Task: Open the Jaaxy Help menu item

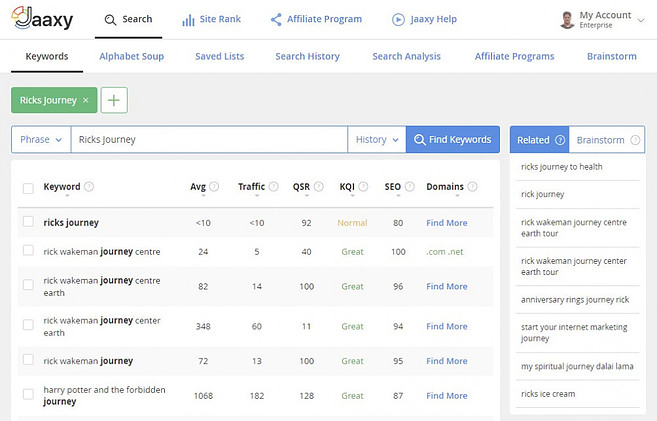Action: [x=424, y=19]
